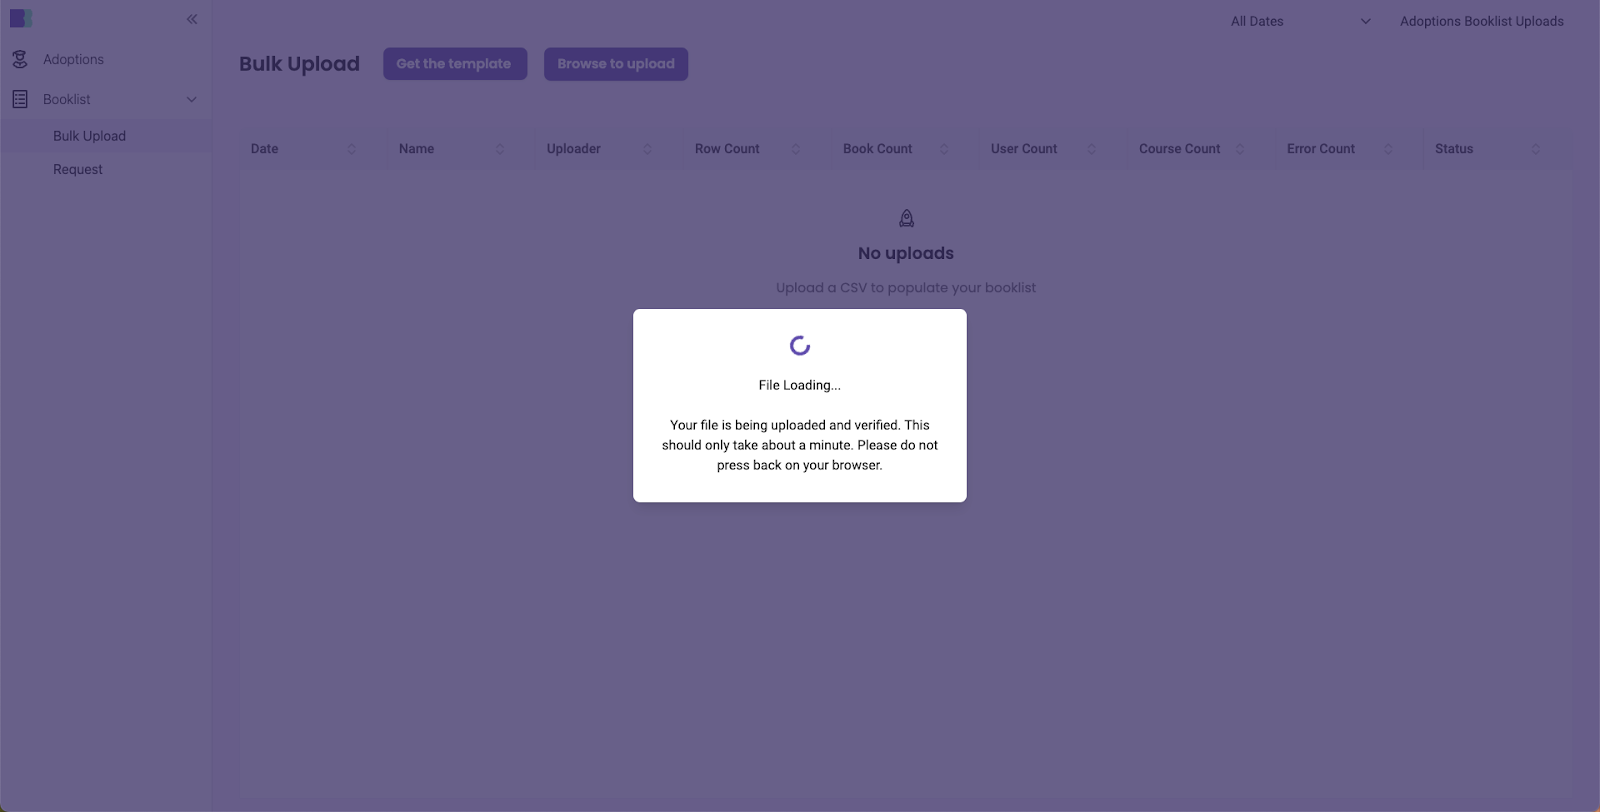Open the All Dates dropdown
Image resolution: width=1600 pixels, height=812 pixels.
tap(1300, 21)
